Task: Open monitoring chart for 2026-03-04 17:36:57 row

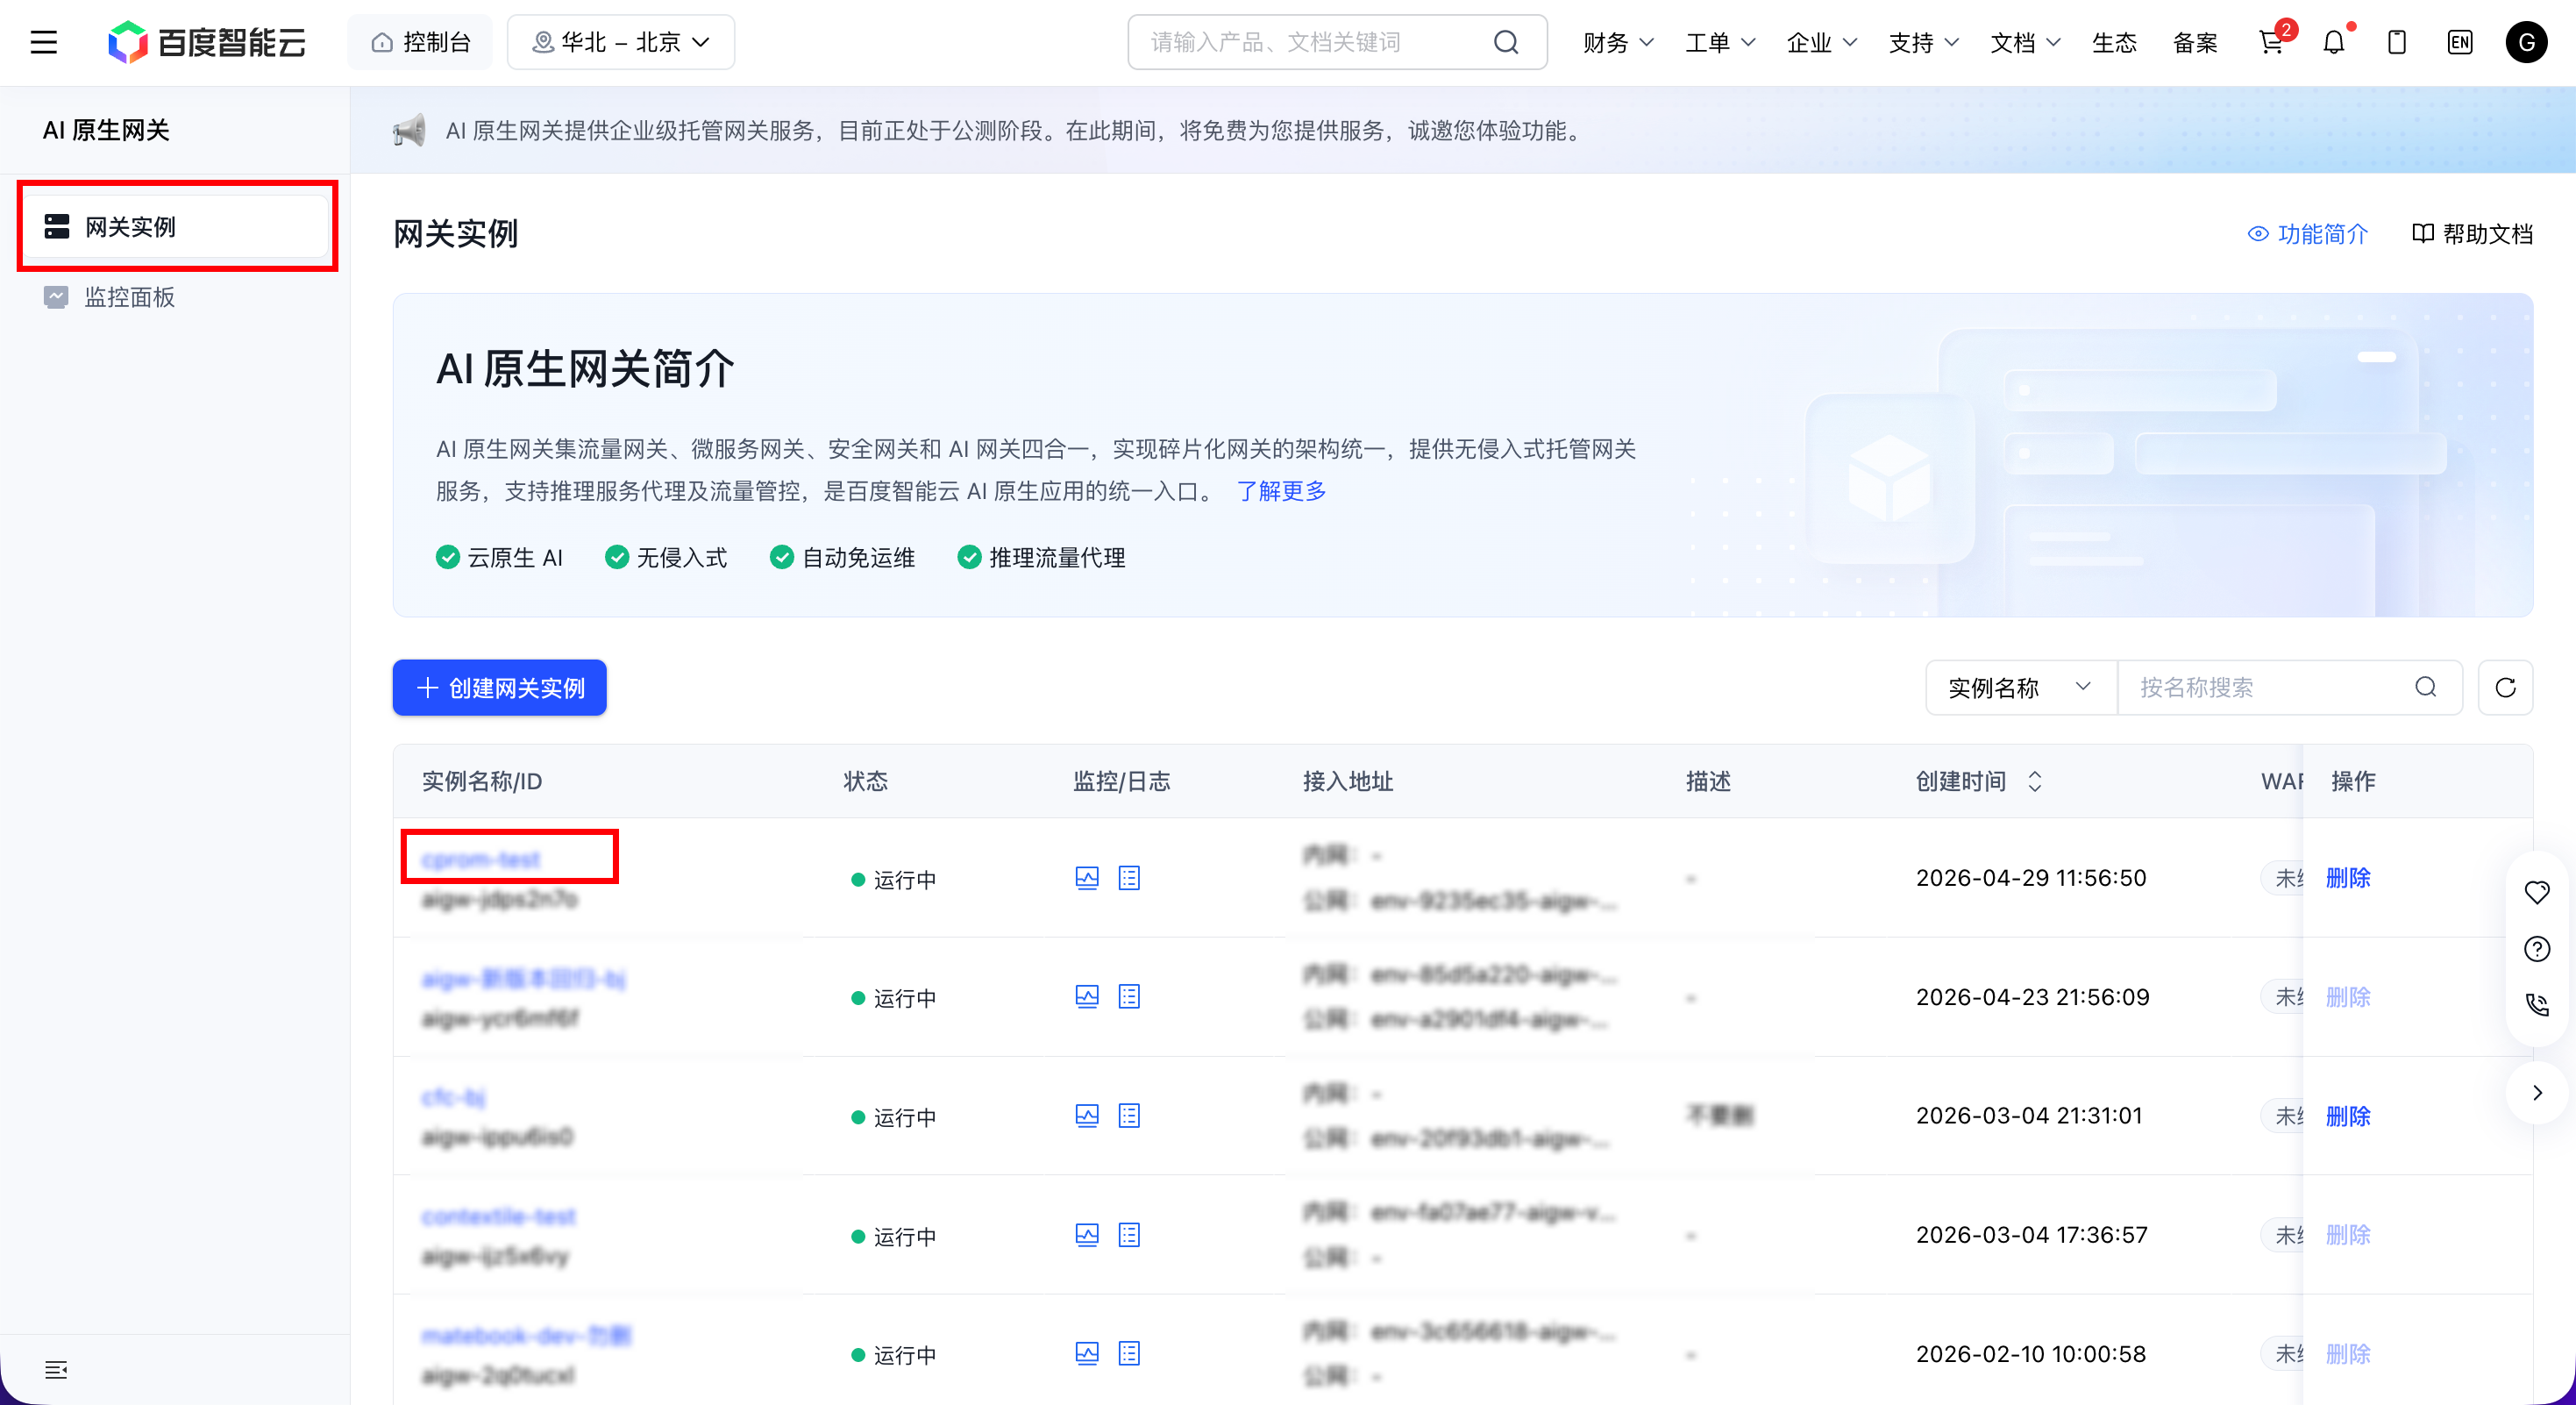Action: 1087,1235
